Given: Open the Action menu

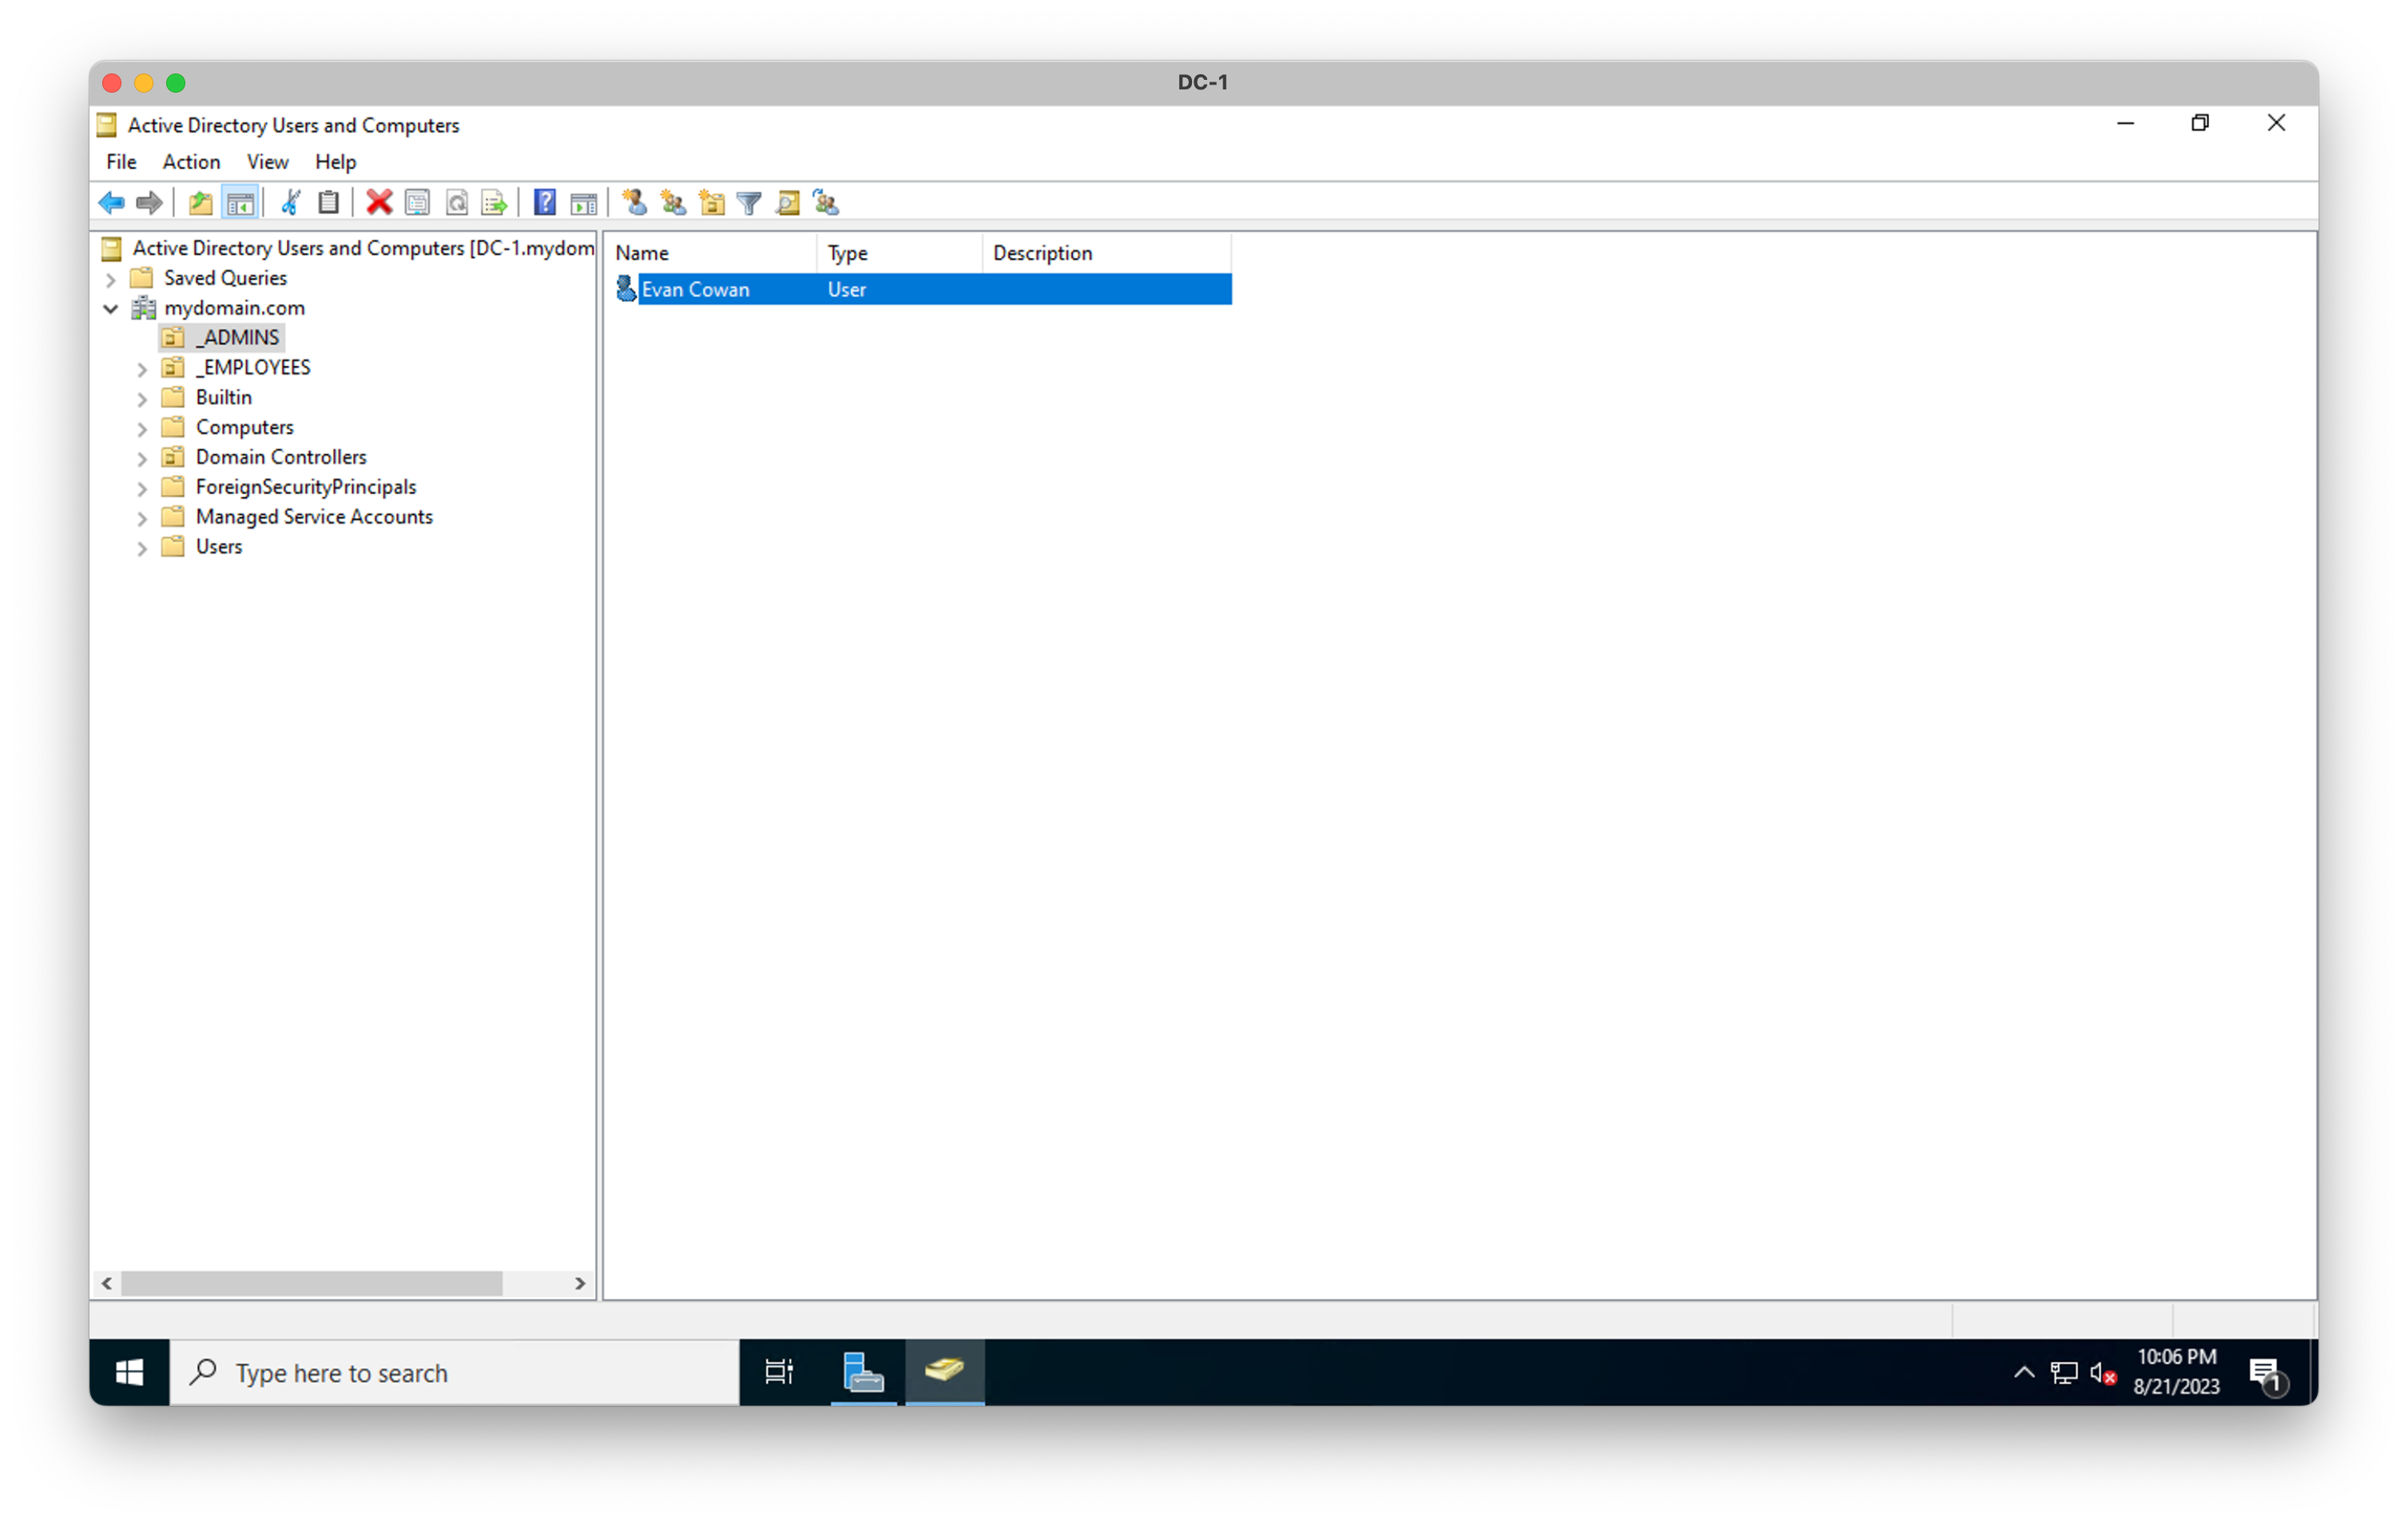Looking at the screenshot, I should pos(191,161).
